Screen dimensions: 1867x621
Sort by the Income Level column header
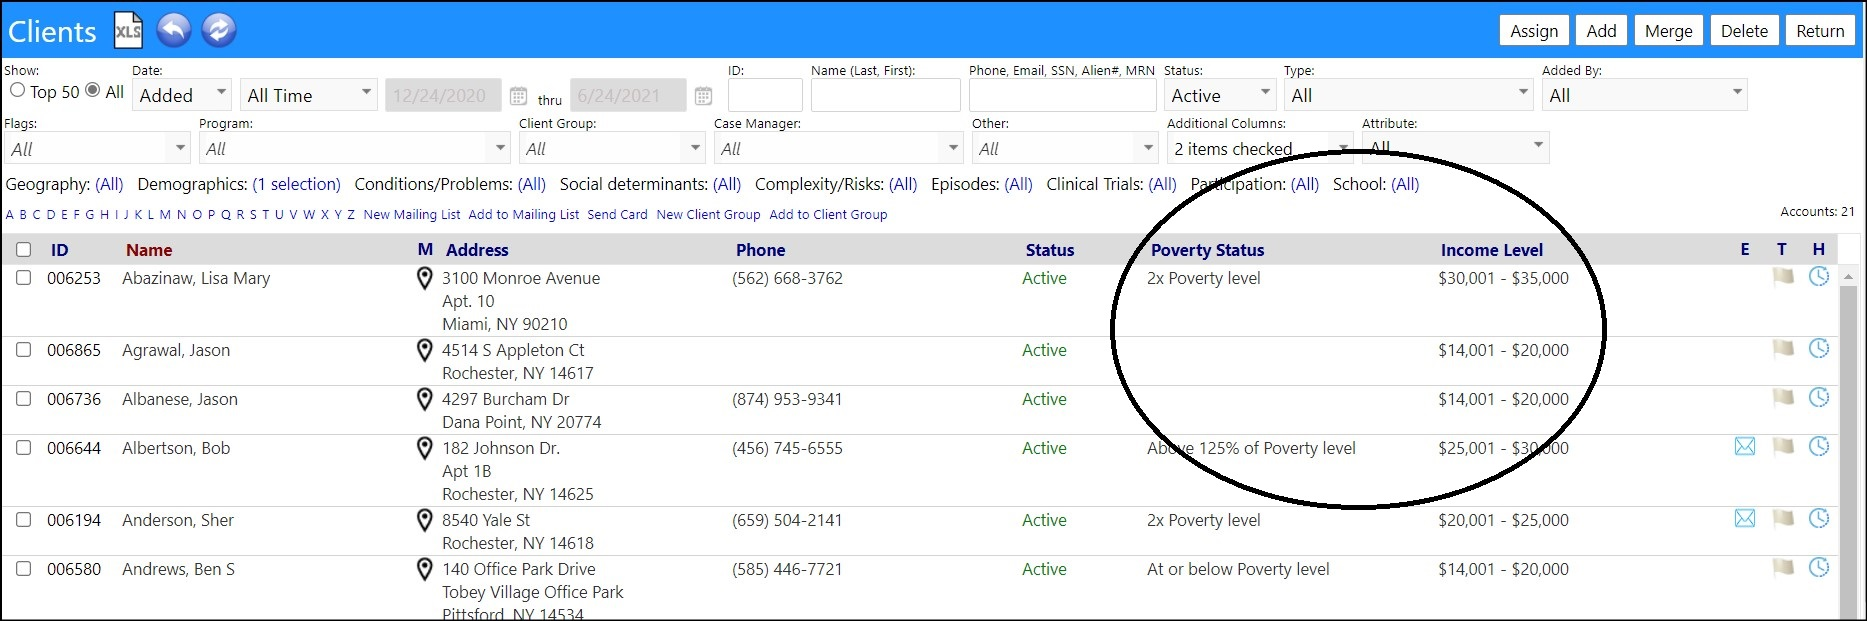pos(1492,250)
